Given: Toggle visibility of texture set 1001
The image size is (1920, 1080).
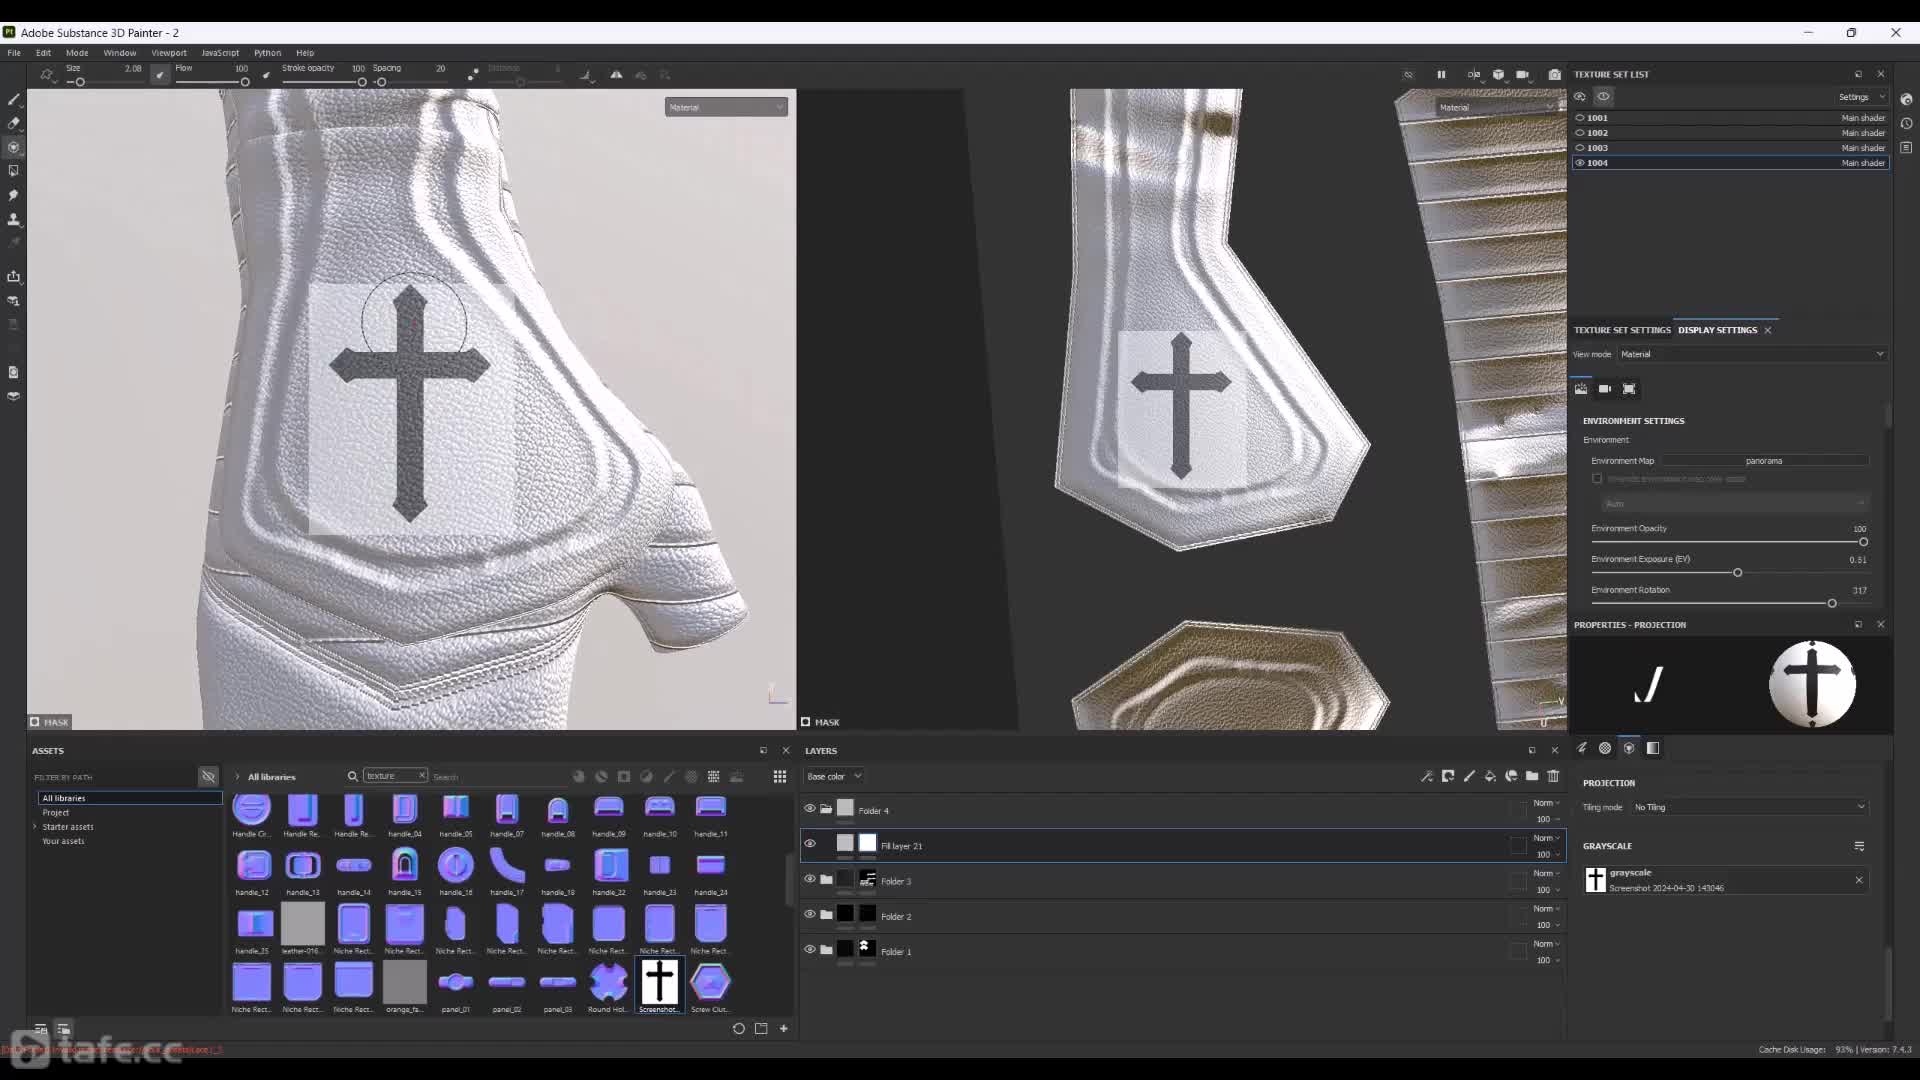Looking at the screenshot, I should point(1580,118).
